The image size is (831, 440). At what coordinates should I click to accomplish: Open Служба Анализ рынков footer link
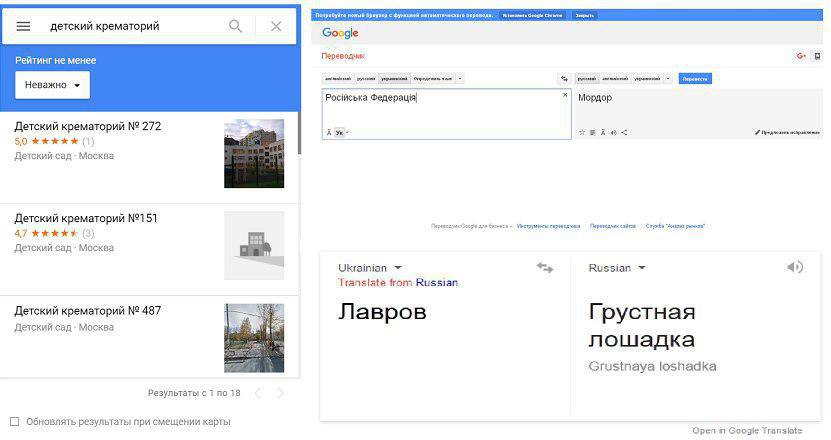[x=675, y=226]
